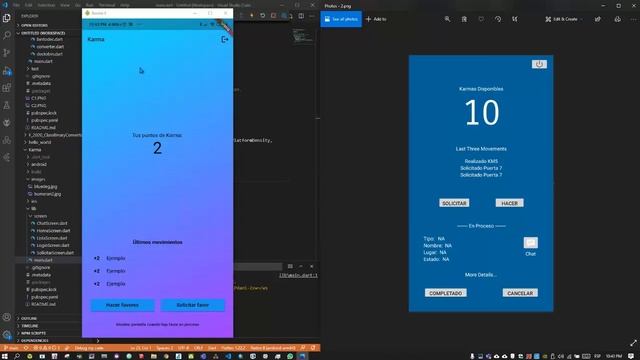Expand the TIMELINE section
This screenshot has height=360, width=640.
pos(30,326)
